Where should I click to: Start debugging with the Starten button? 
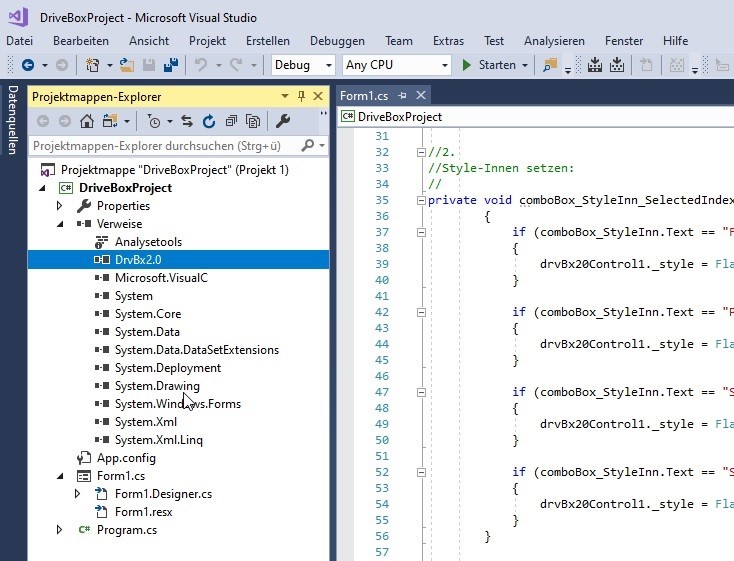pos(488,65)
